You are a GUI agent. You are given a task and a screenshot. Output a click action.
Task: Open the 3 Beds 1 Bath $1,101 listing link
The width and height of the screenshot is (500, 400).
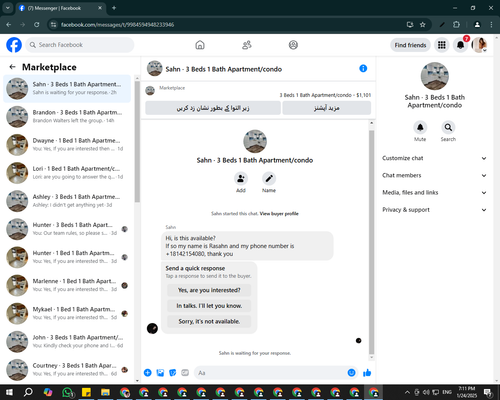click(x=325, y=95)
